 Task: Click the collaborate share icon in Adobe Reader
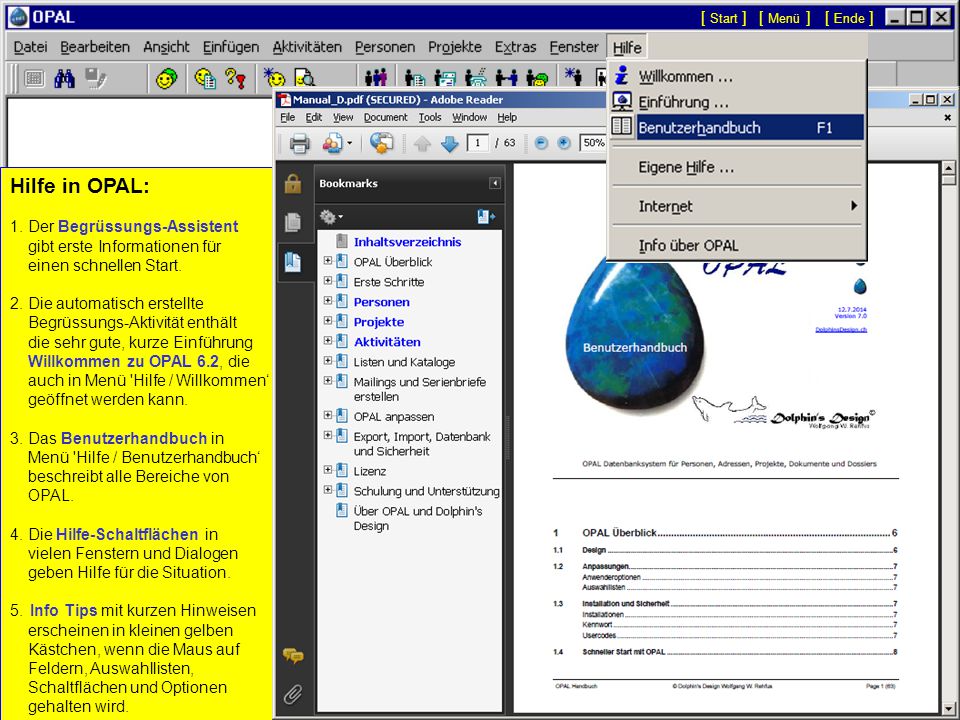click(332, 143)
